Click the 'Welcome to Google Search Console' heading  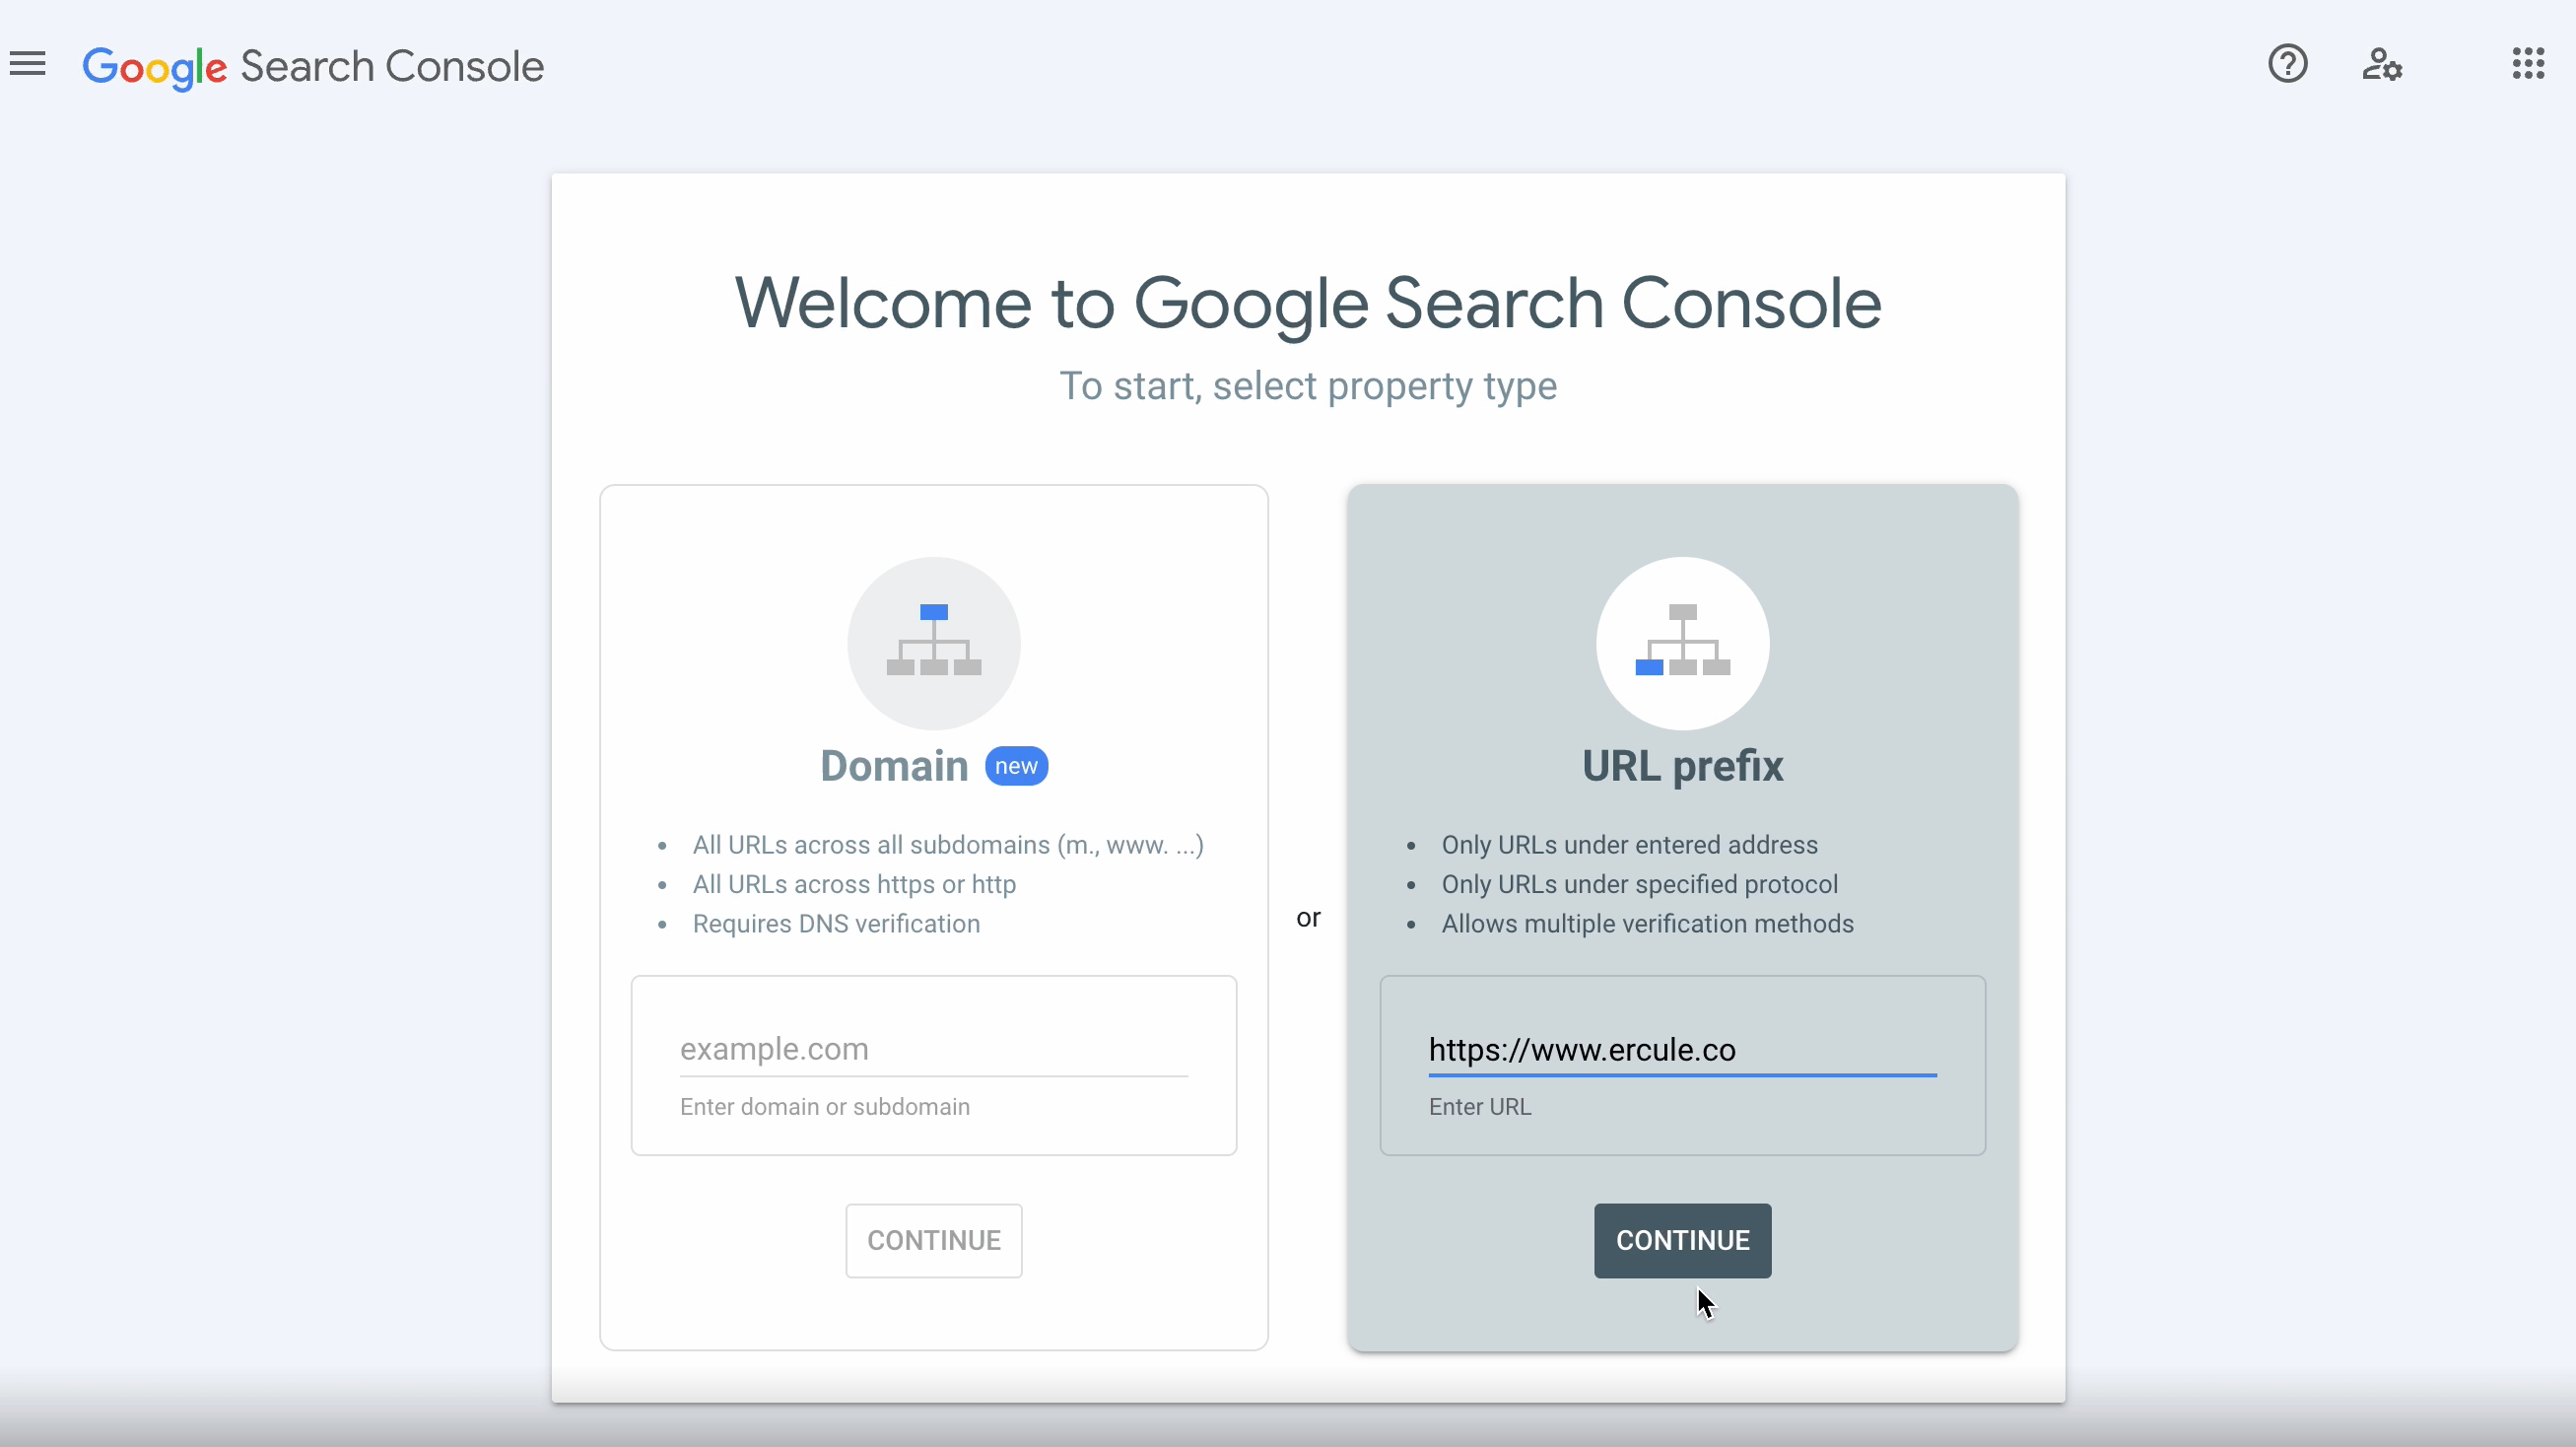pos(1308,303)
